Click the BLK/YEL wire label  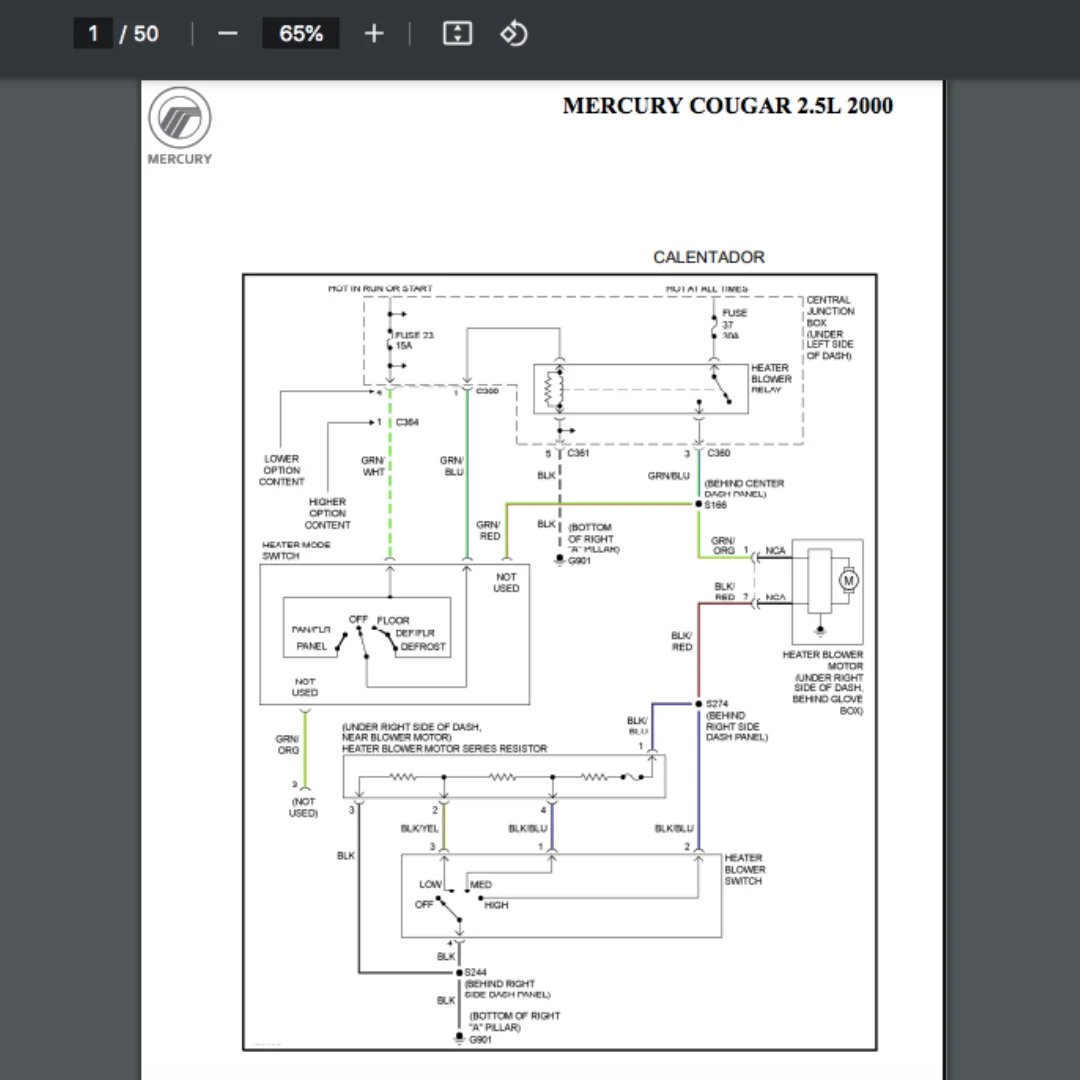click(x=419, y=828)
